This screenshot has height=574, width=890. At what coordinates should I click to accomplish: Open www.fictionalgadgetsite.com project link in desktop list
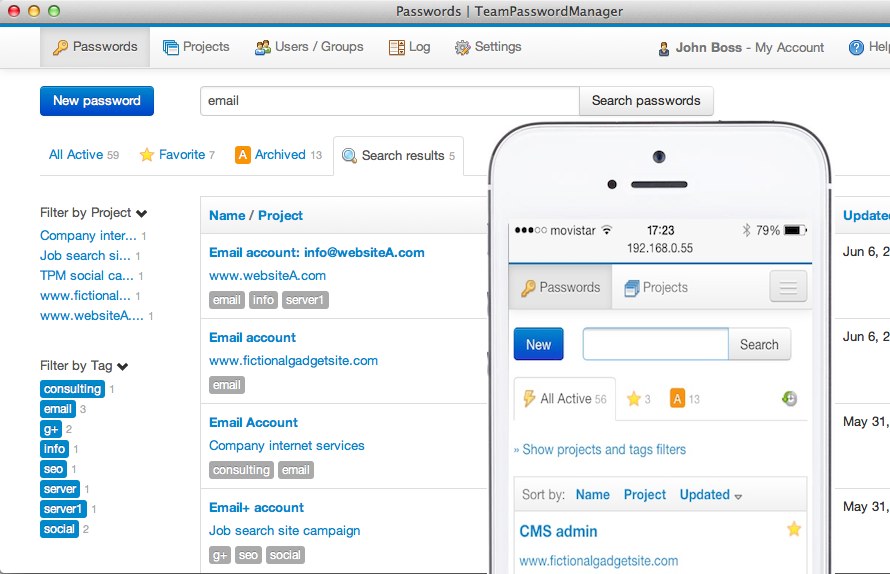click(293, 361)
